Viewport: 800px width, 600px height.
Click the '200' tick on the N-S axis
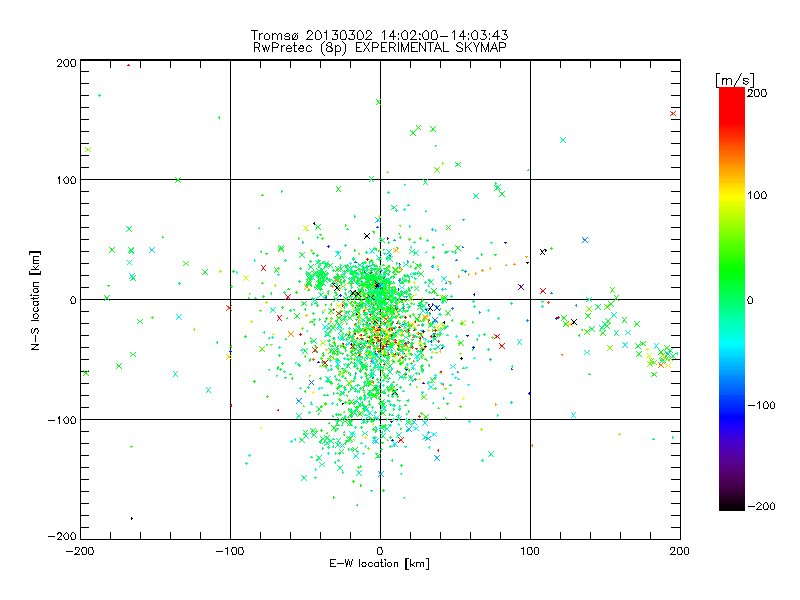pos(66,63)
